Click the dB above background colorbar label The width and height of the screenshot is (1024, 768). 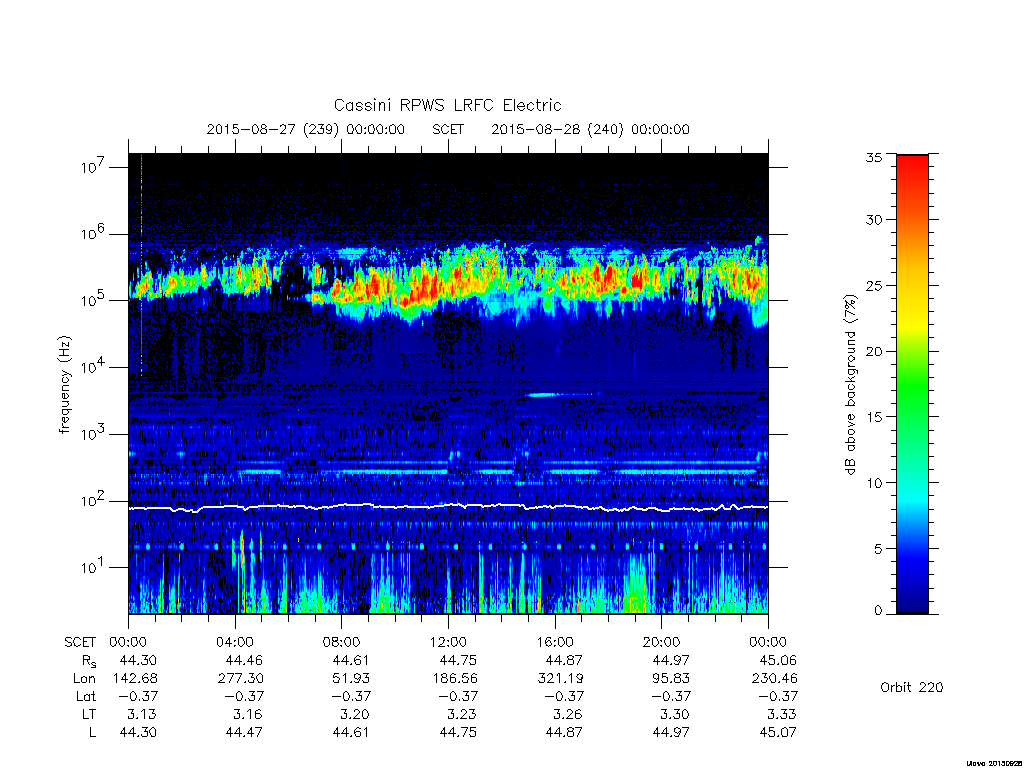click(850, 385)
